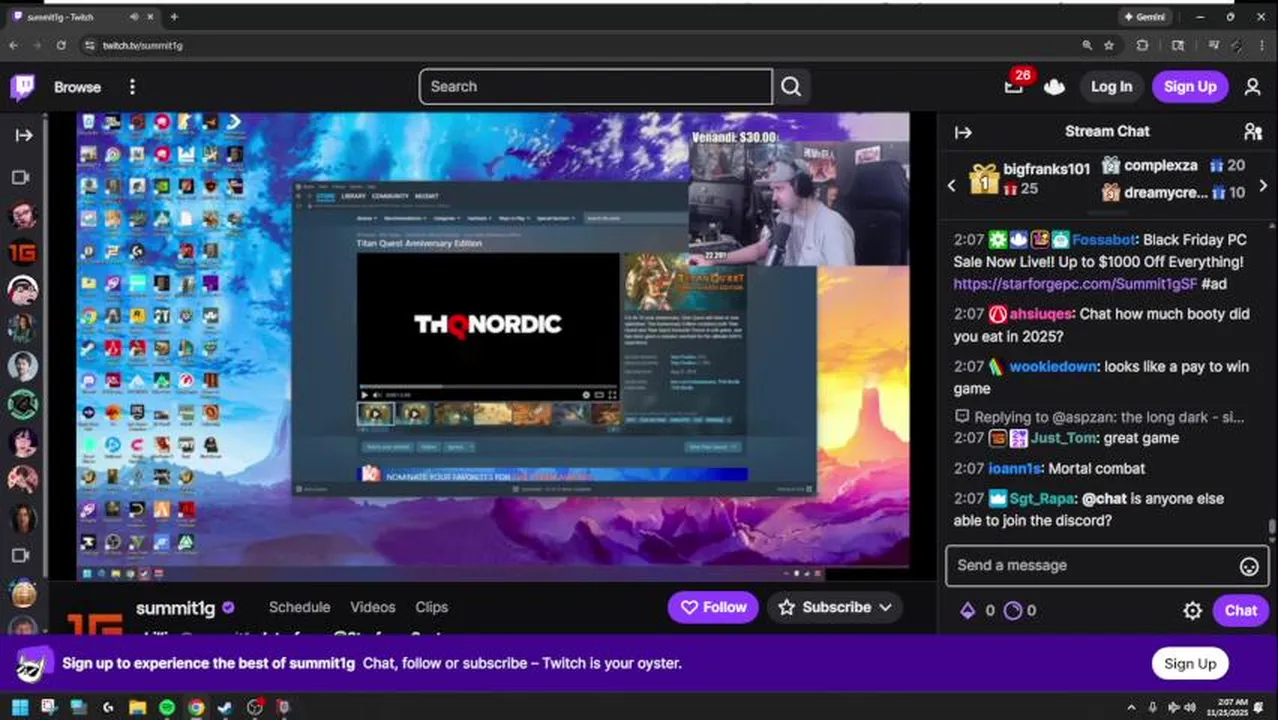Open a new browser tab with plus
The image size is (1278, 720).
point(174,17)
